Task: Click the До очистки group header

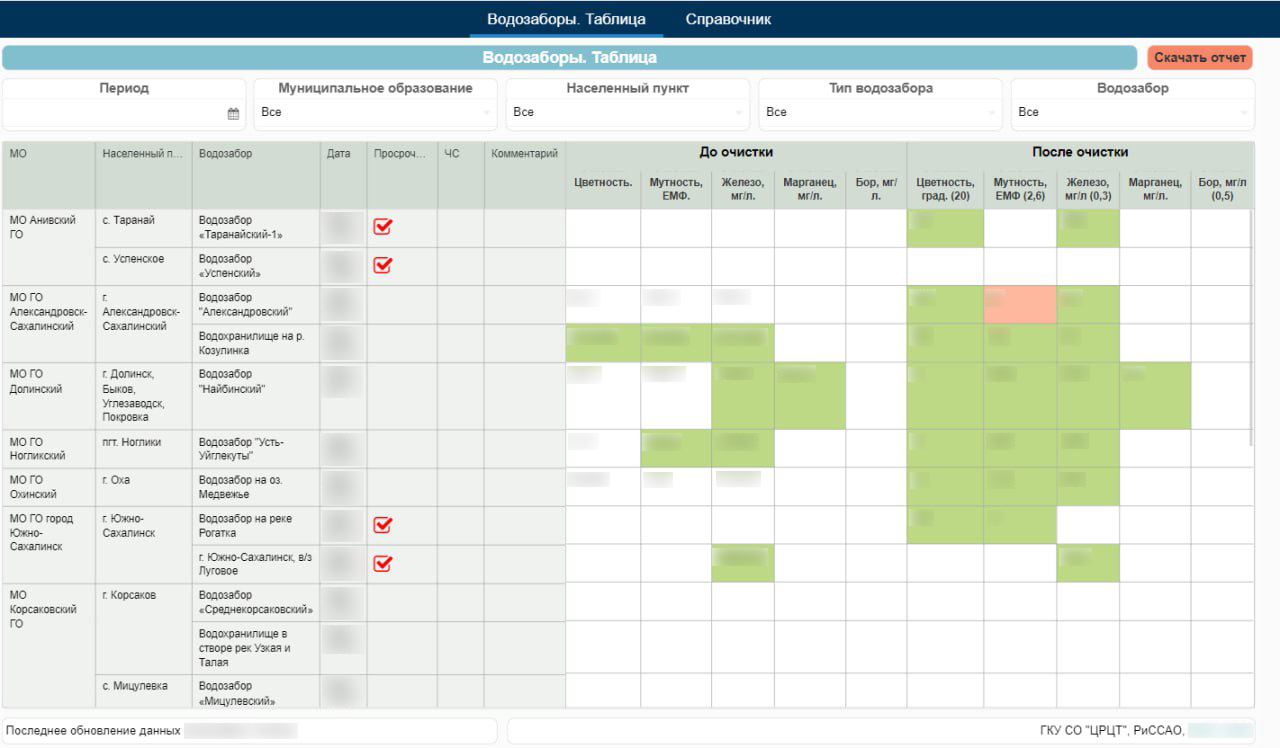Action: 736,153
